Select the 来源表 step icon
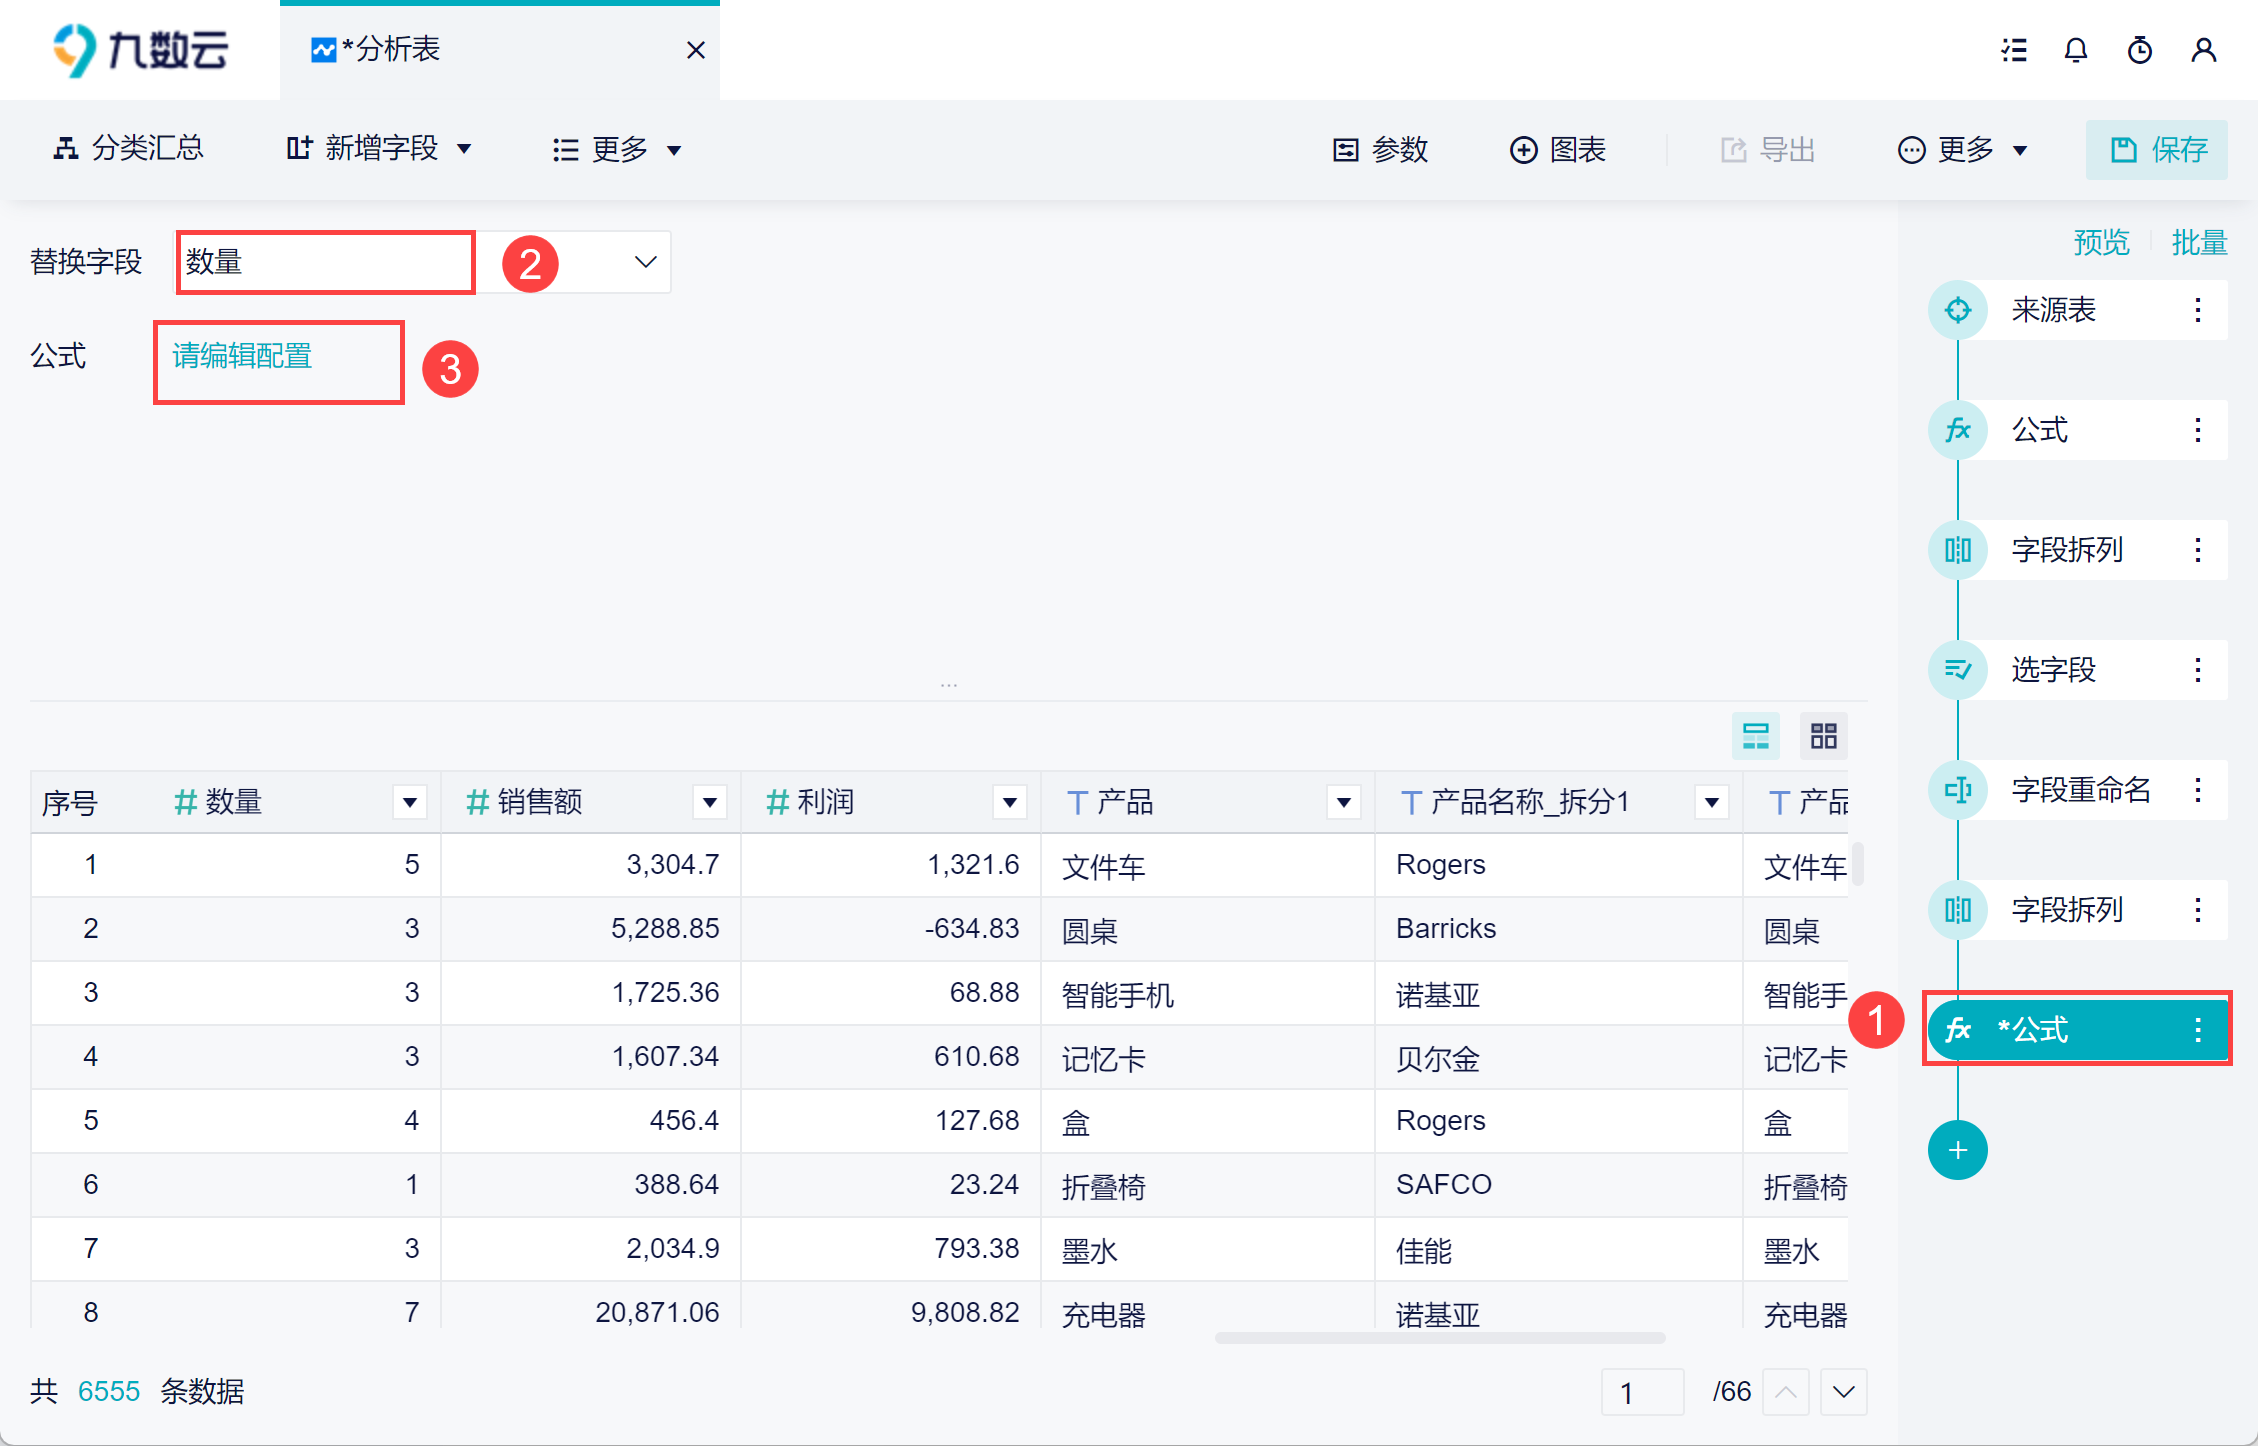 (1957, 310)
